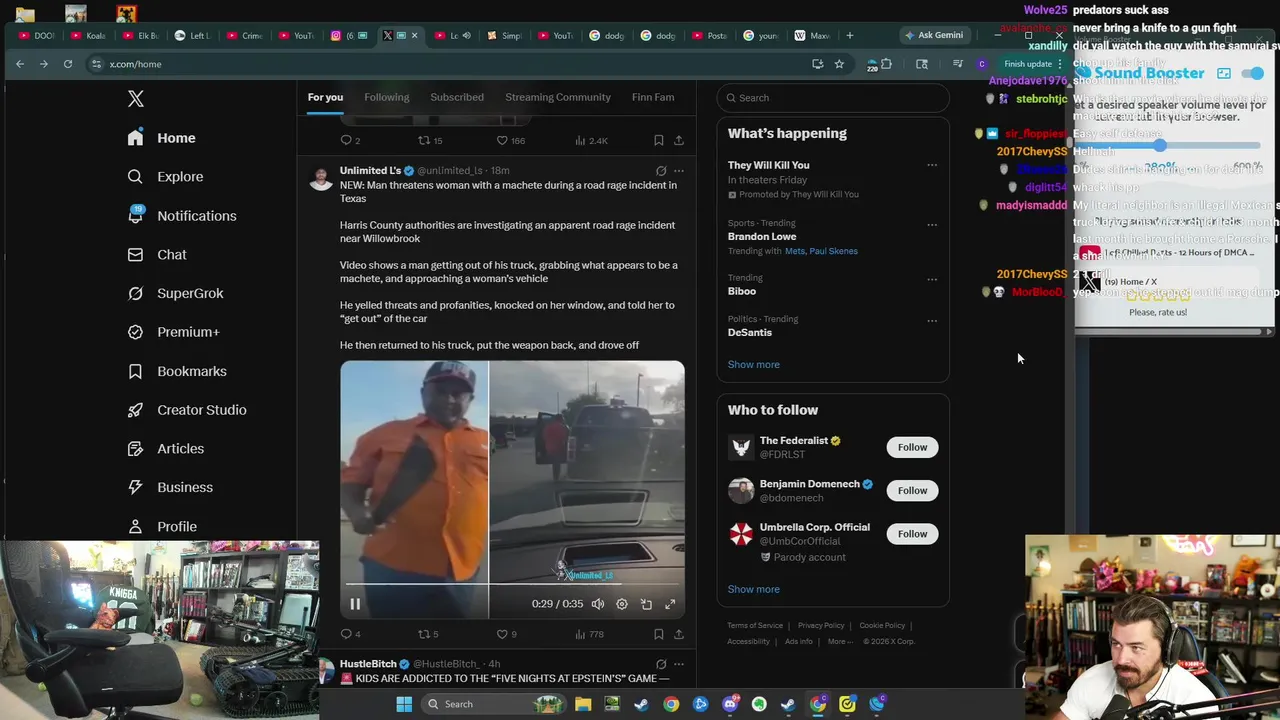Reply to the Unlimited L's post
Screen dimensions: 1280x720
[x=350, y=634]
